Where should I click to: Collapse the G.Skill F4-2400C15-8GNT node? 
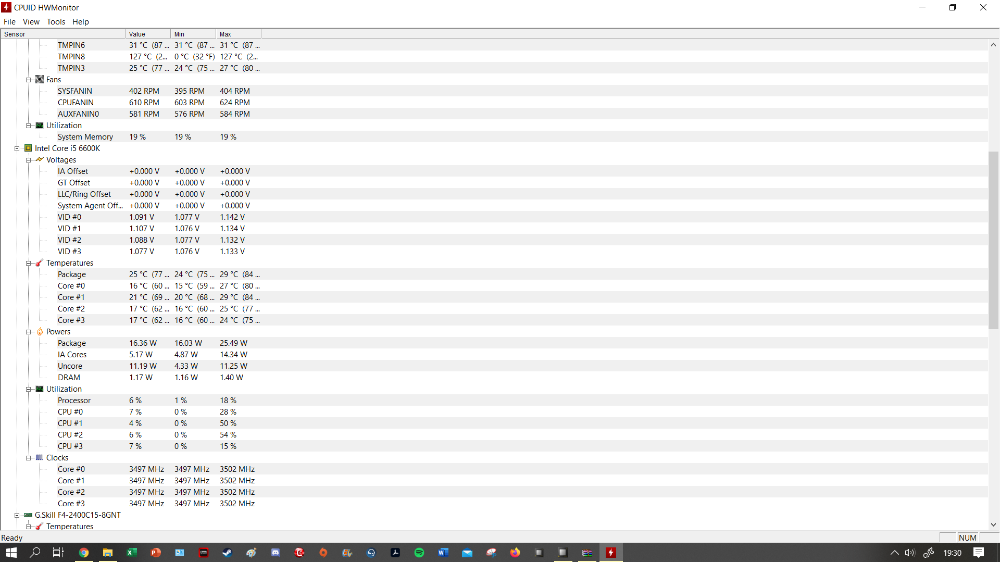(x=17, y=515)
